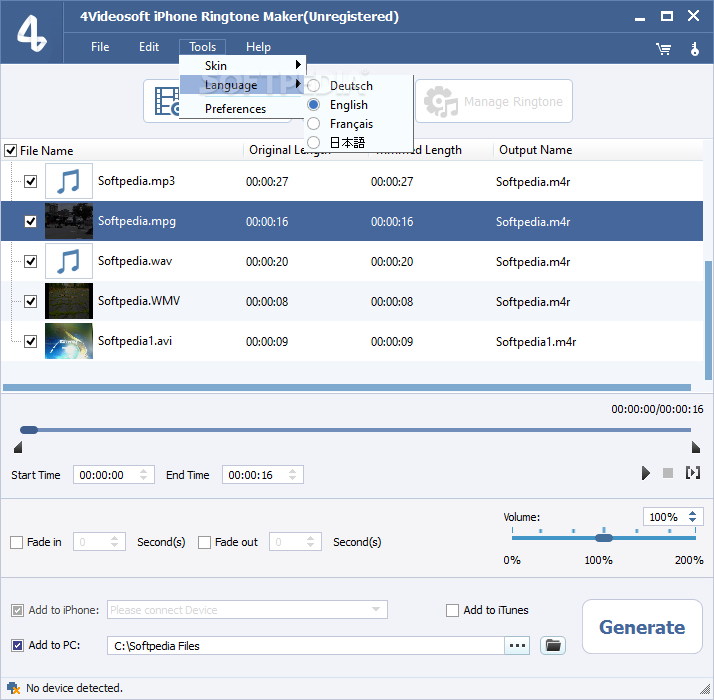Toggle the Add to PC checkbox
Viewport: 714px width, 700px height.
click(17, 645)
